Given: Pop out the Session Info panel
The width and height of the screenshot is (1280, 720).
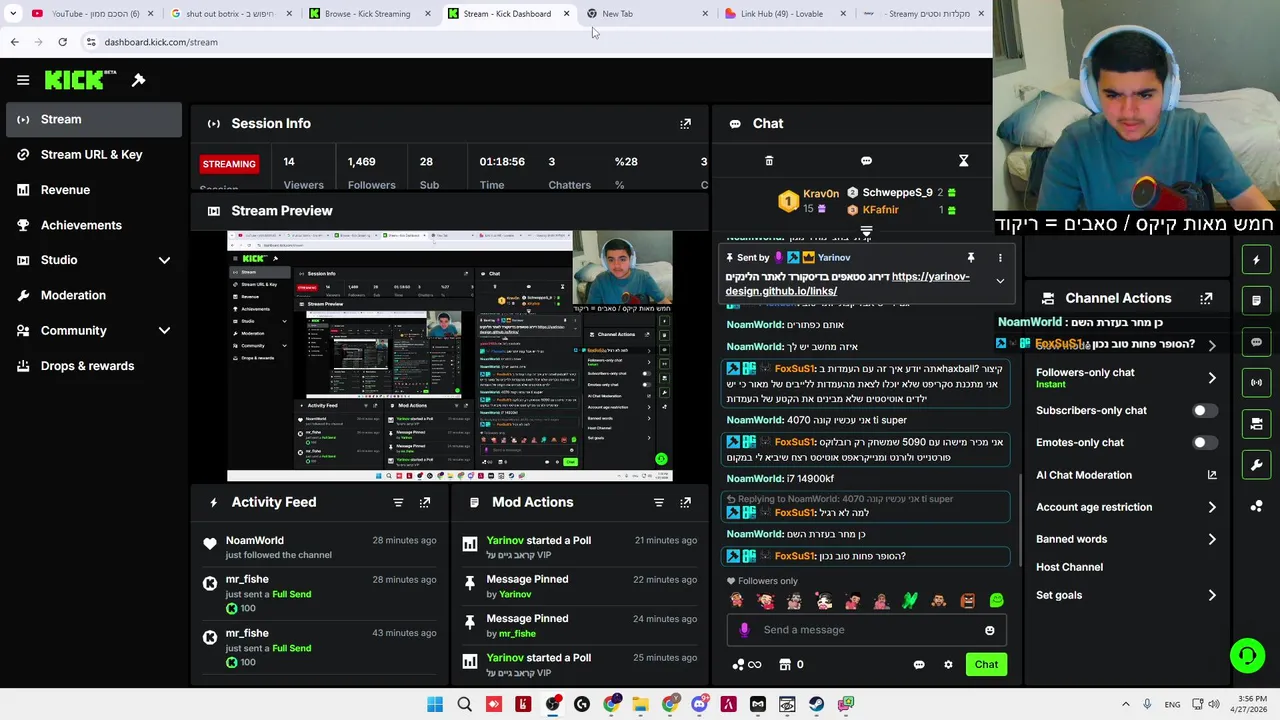Looking at the screenshot, I should (685, 124).
